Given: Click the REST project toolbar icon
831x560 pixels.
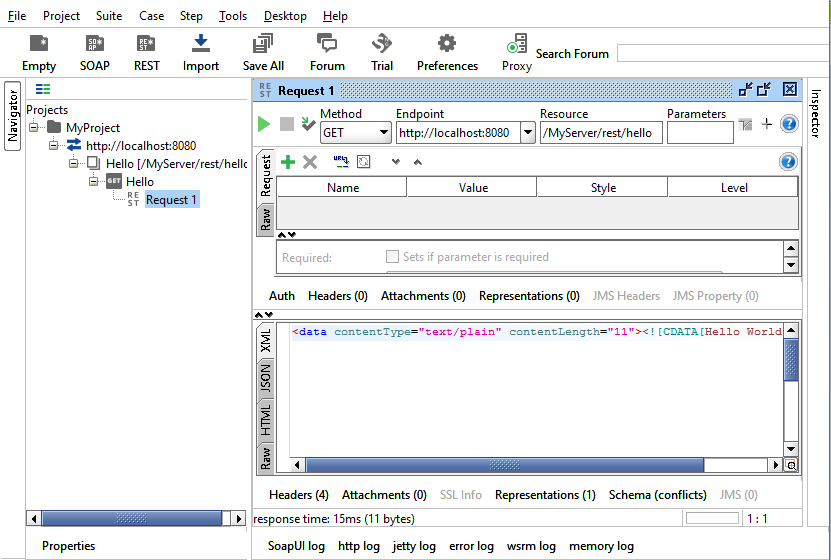Looking at the screenshot, I should (x=147, y=44).
